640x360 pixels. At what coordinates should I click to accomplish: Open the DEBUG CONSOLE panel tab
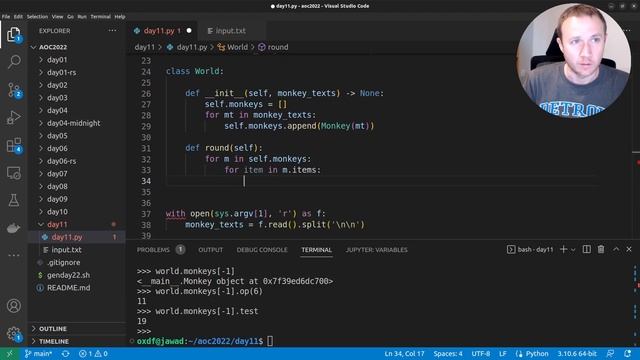262,250
